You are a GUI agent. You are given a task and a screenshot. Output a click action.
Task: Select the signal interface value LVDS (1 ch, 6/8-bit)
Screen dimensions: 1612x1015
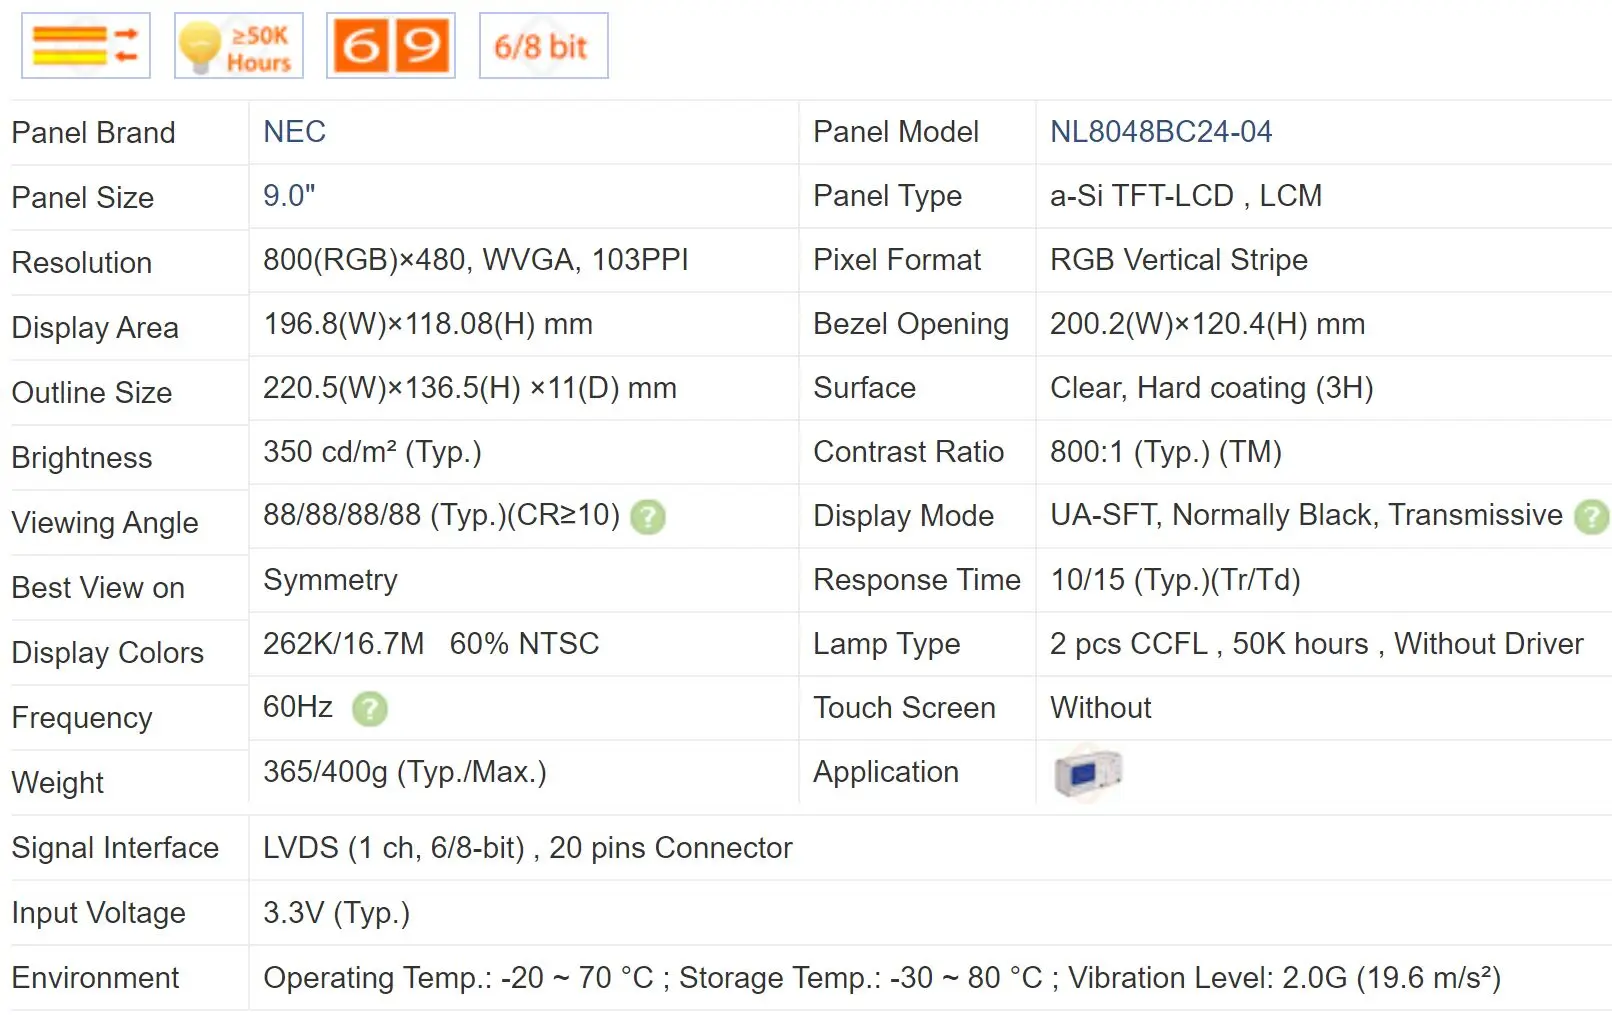coord(394,848)
